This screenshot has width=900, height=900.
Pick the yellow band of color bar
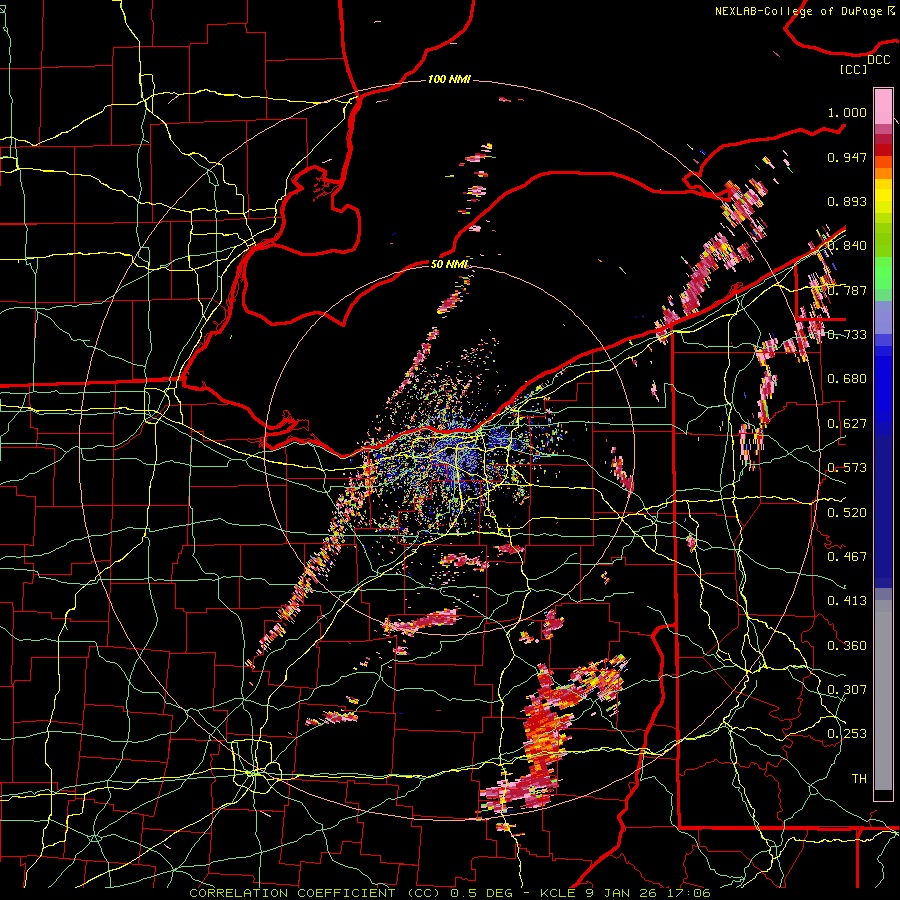coord(883,196)
